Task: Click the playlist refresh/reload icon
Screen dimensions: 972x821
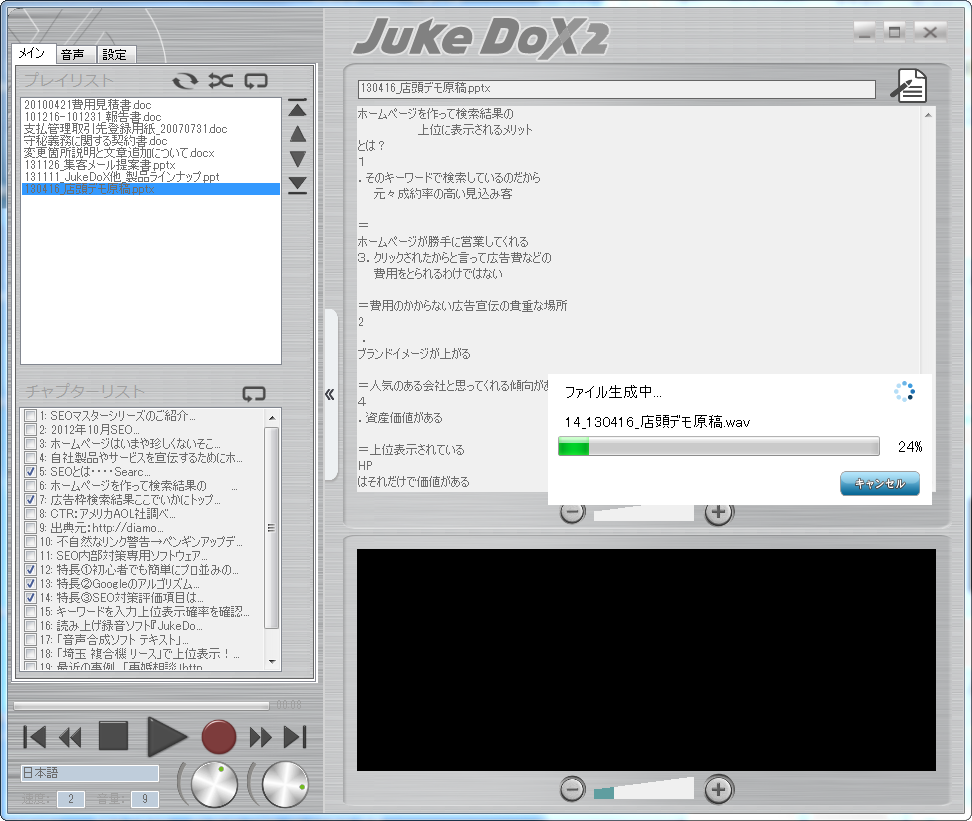Action: click(185, 81)
